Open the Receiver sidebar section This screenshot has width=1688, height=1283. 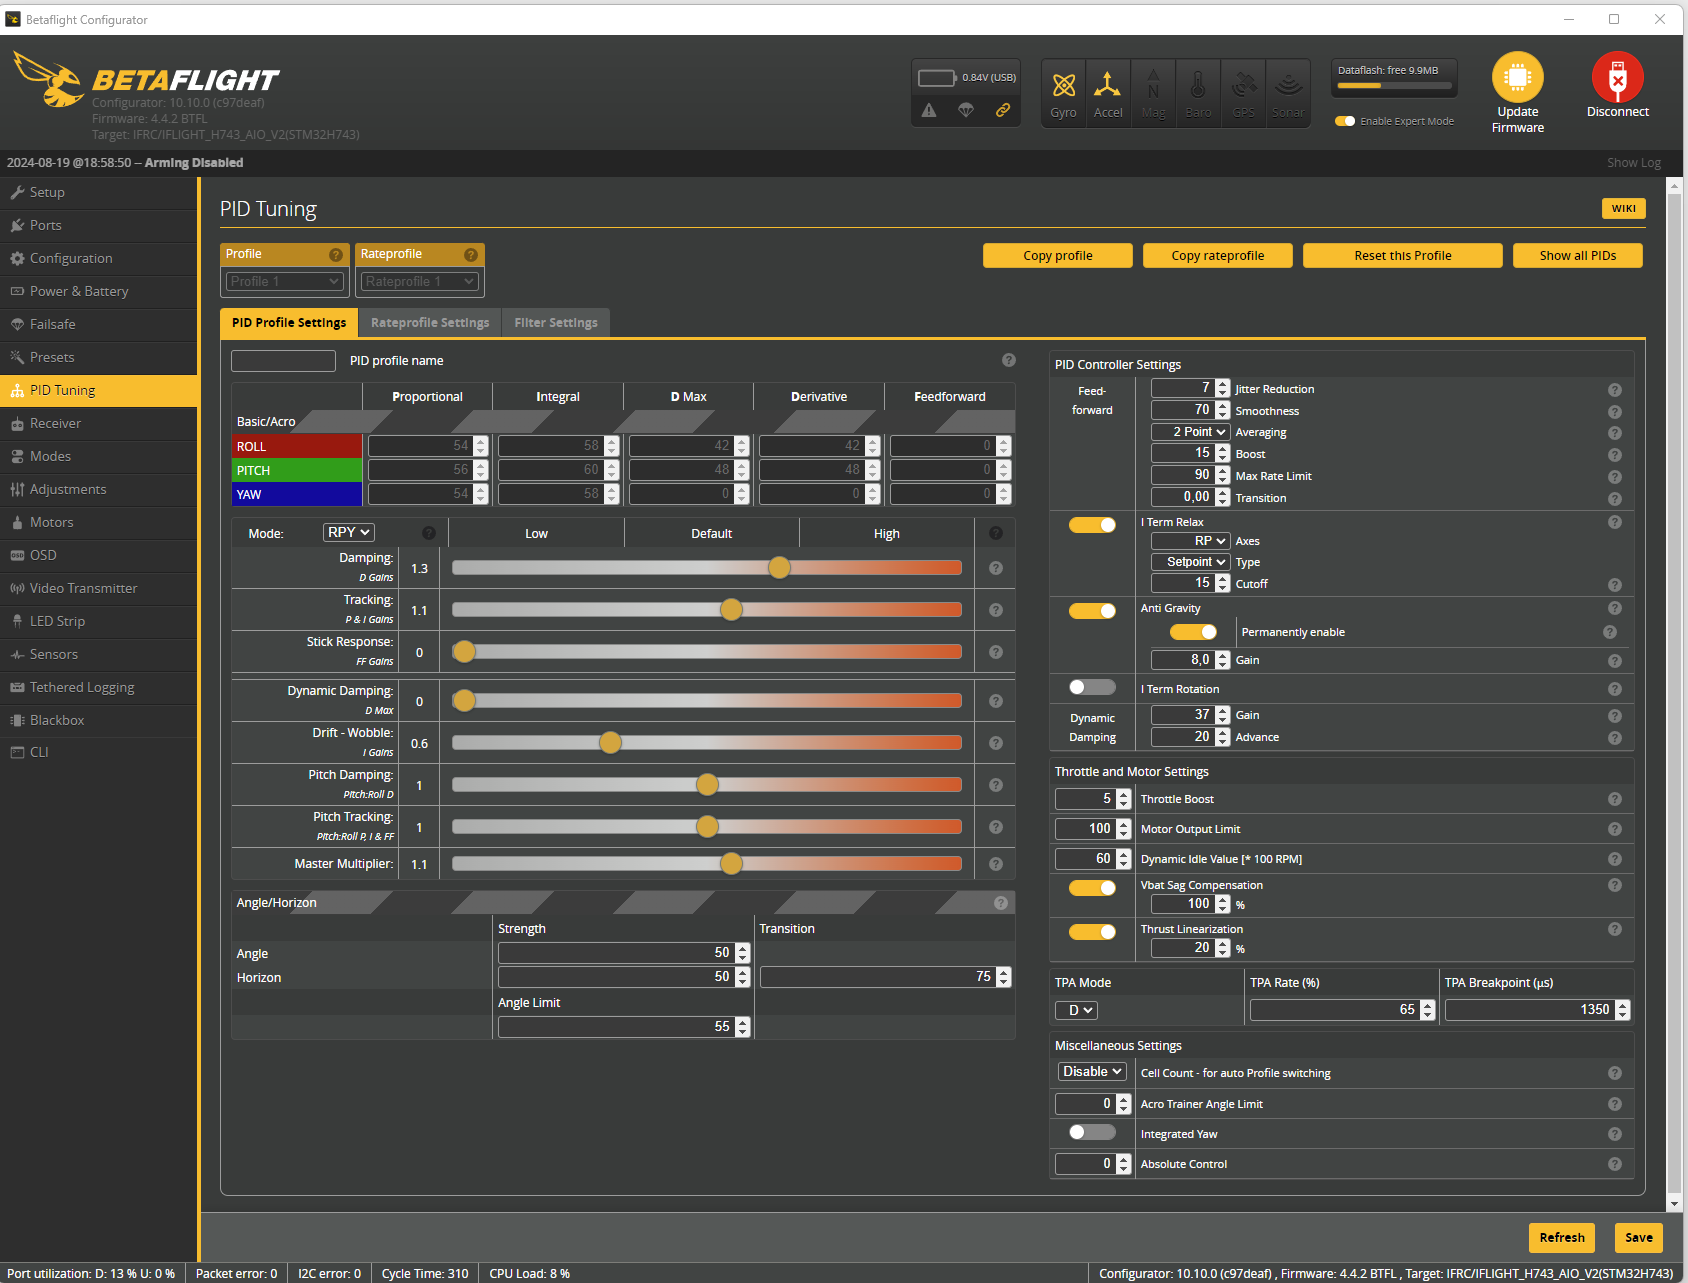click(x=99, y=423)
